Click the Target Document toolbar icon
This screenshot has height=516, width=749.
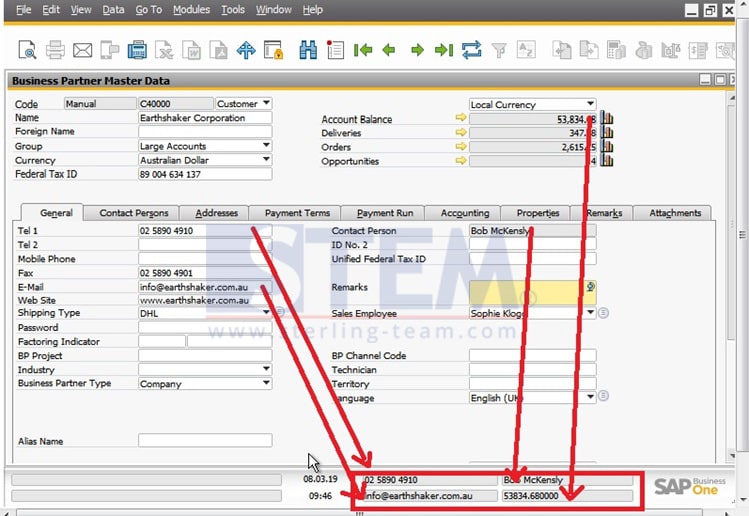(589, 50)
